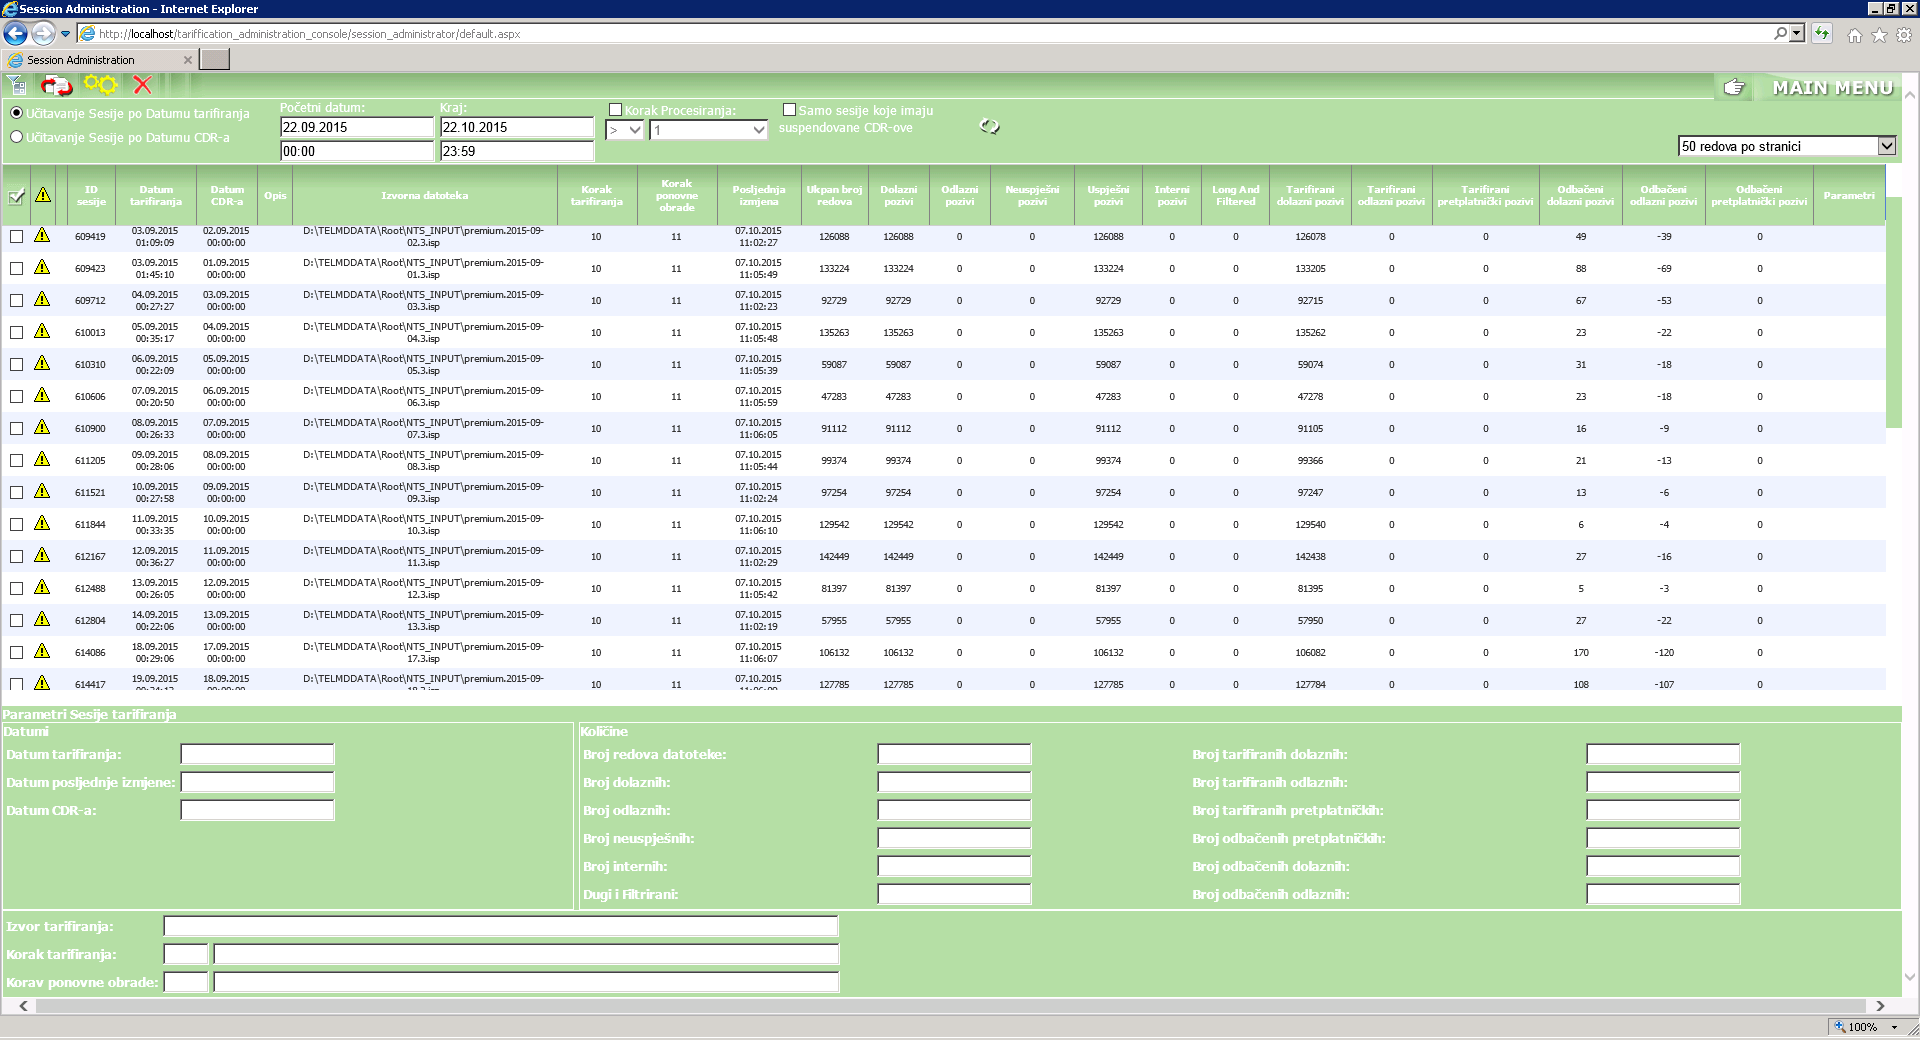Viewport: 1920px width, 1040px height.
Task: Click warning icon for session 610900
Action: click(x=42, y=427)
